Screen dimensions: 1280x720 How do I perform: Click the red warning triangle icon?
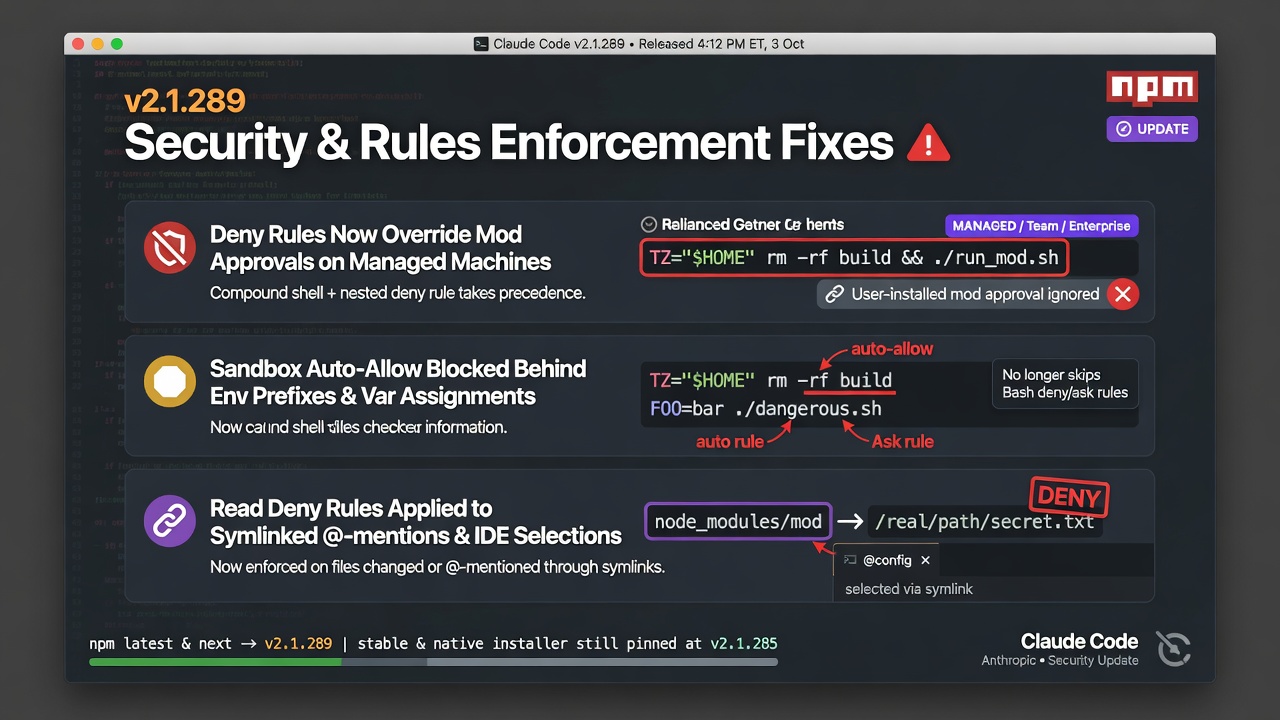(927, 145)
